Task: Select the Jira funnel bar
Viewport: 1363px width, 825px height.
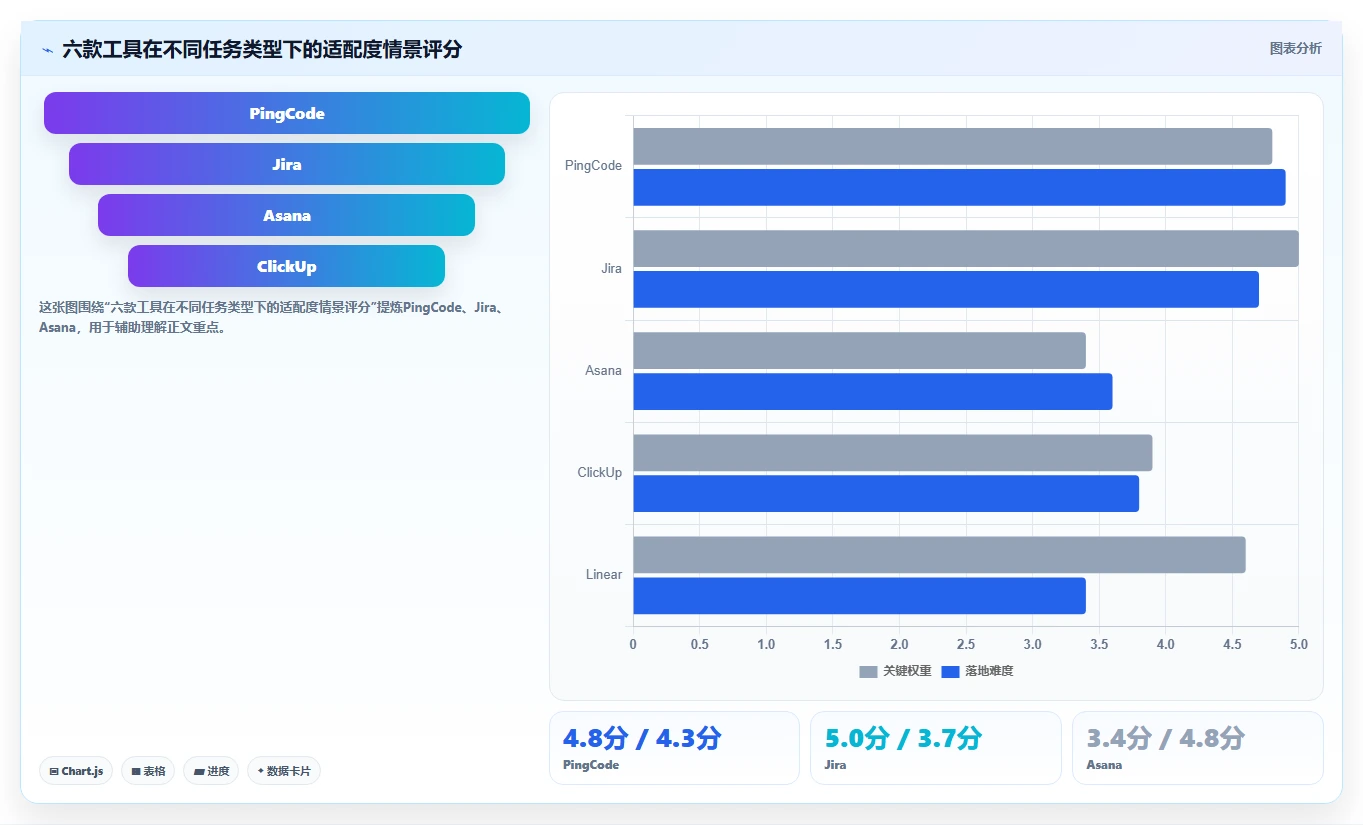Action: click(x=287, y=164)
